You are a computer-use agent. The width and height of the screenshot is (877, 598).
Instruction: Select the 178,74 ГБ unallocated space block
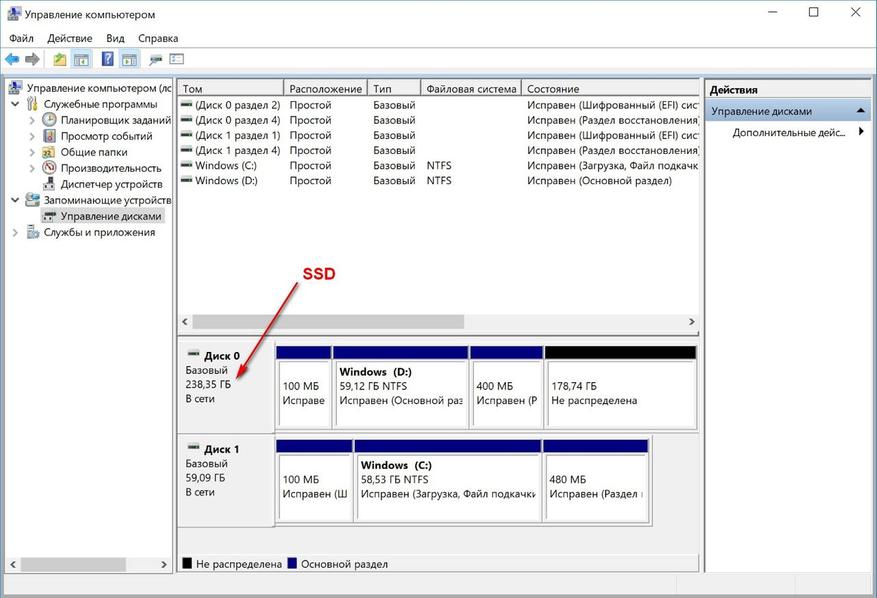coord(621,387)
